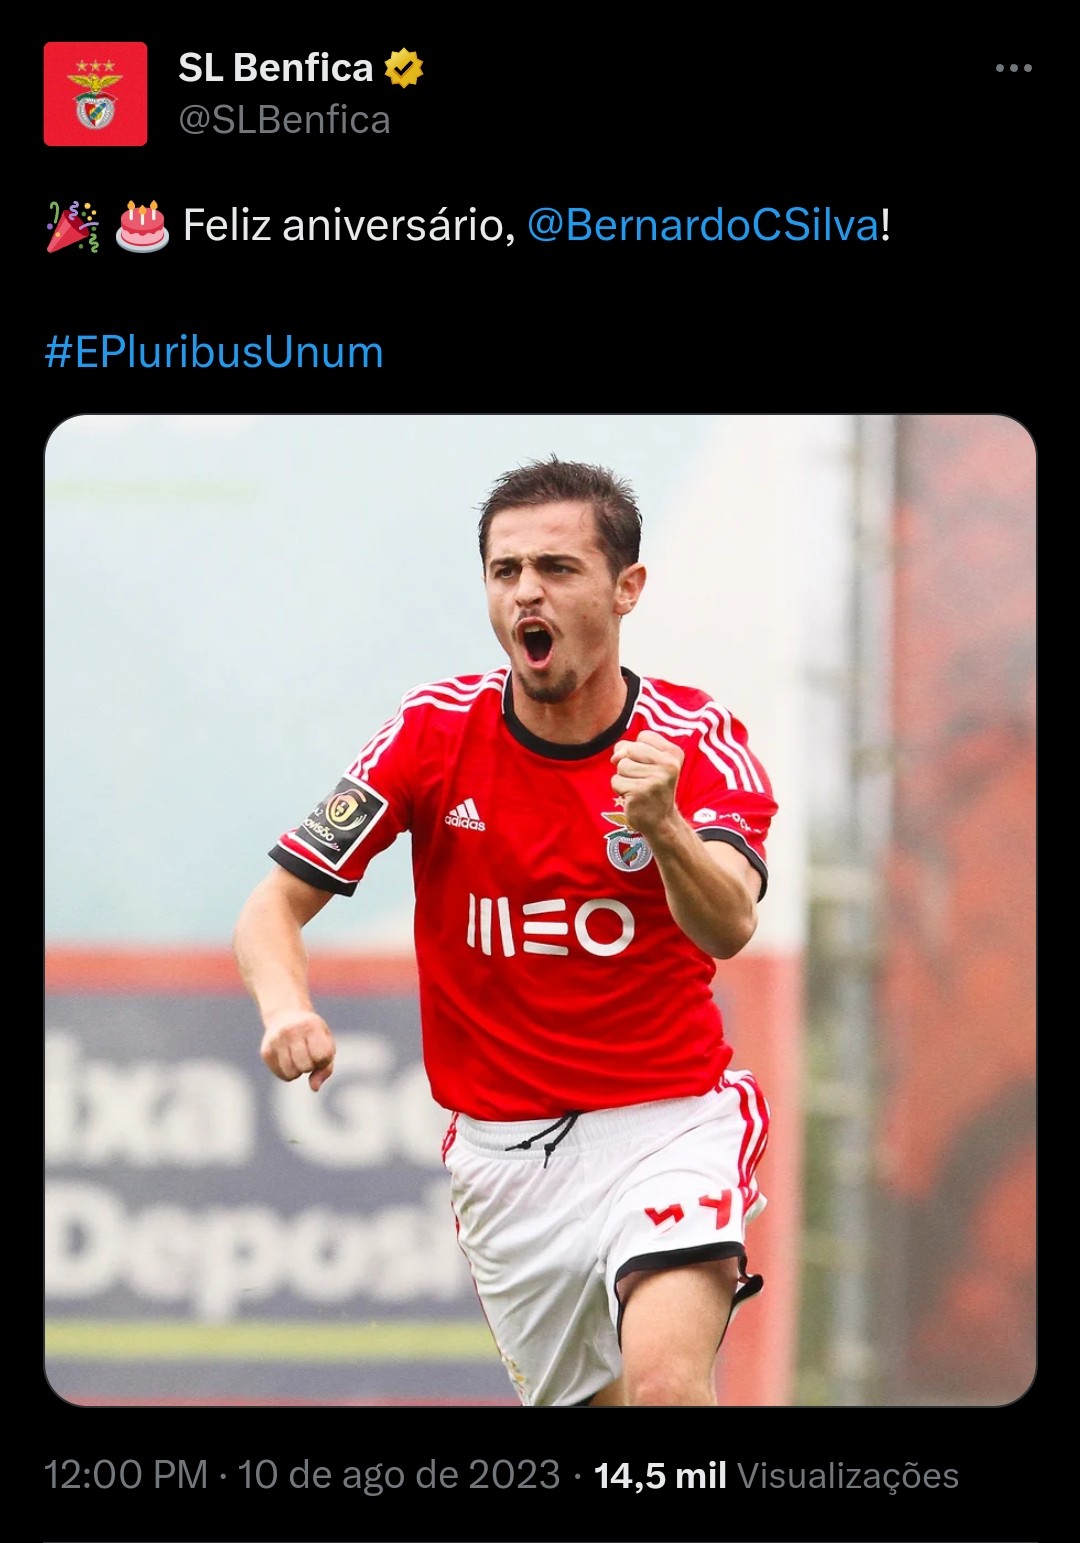Click the MEO sponsor logo on shirt
Viewport: 1080px width, 1543px height.
pos(550,926)
